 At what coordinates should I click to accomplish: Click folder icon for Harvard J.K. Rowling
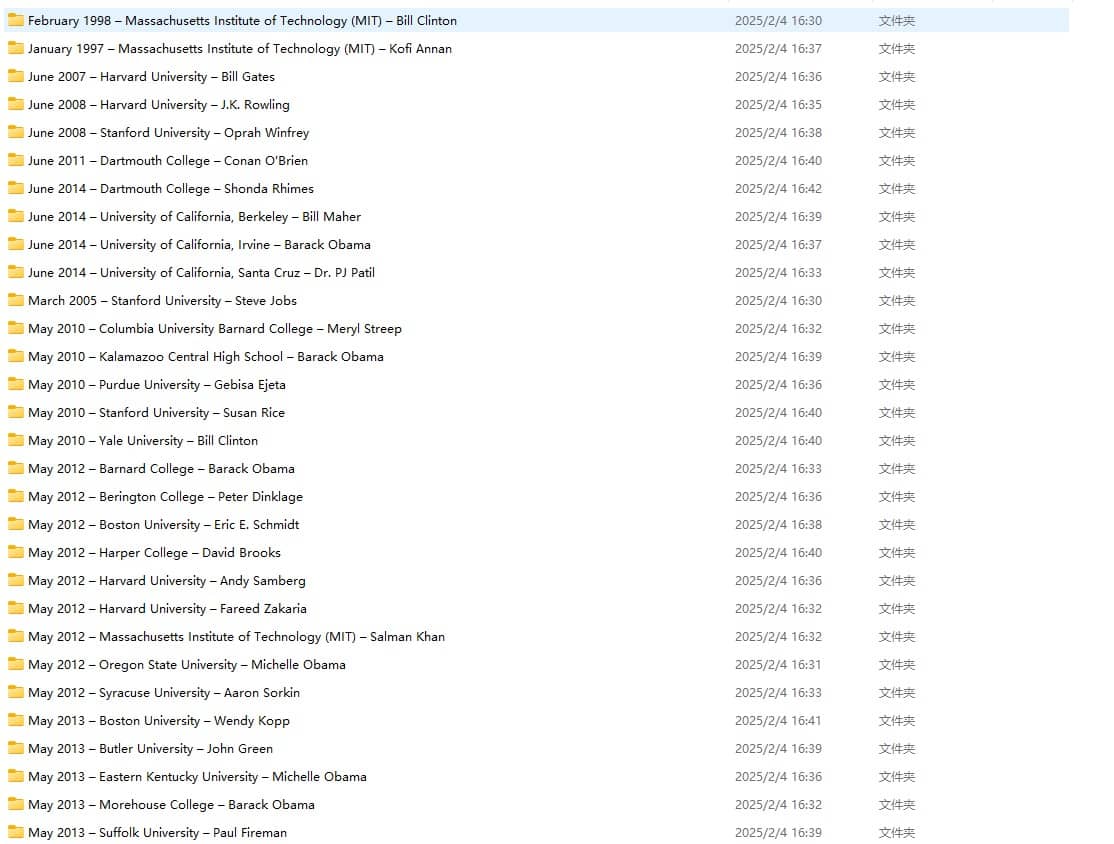tap(16, 104)
